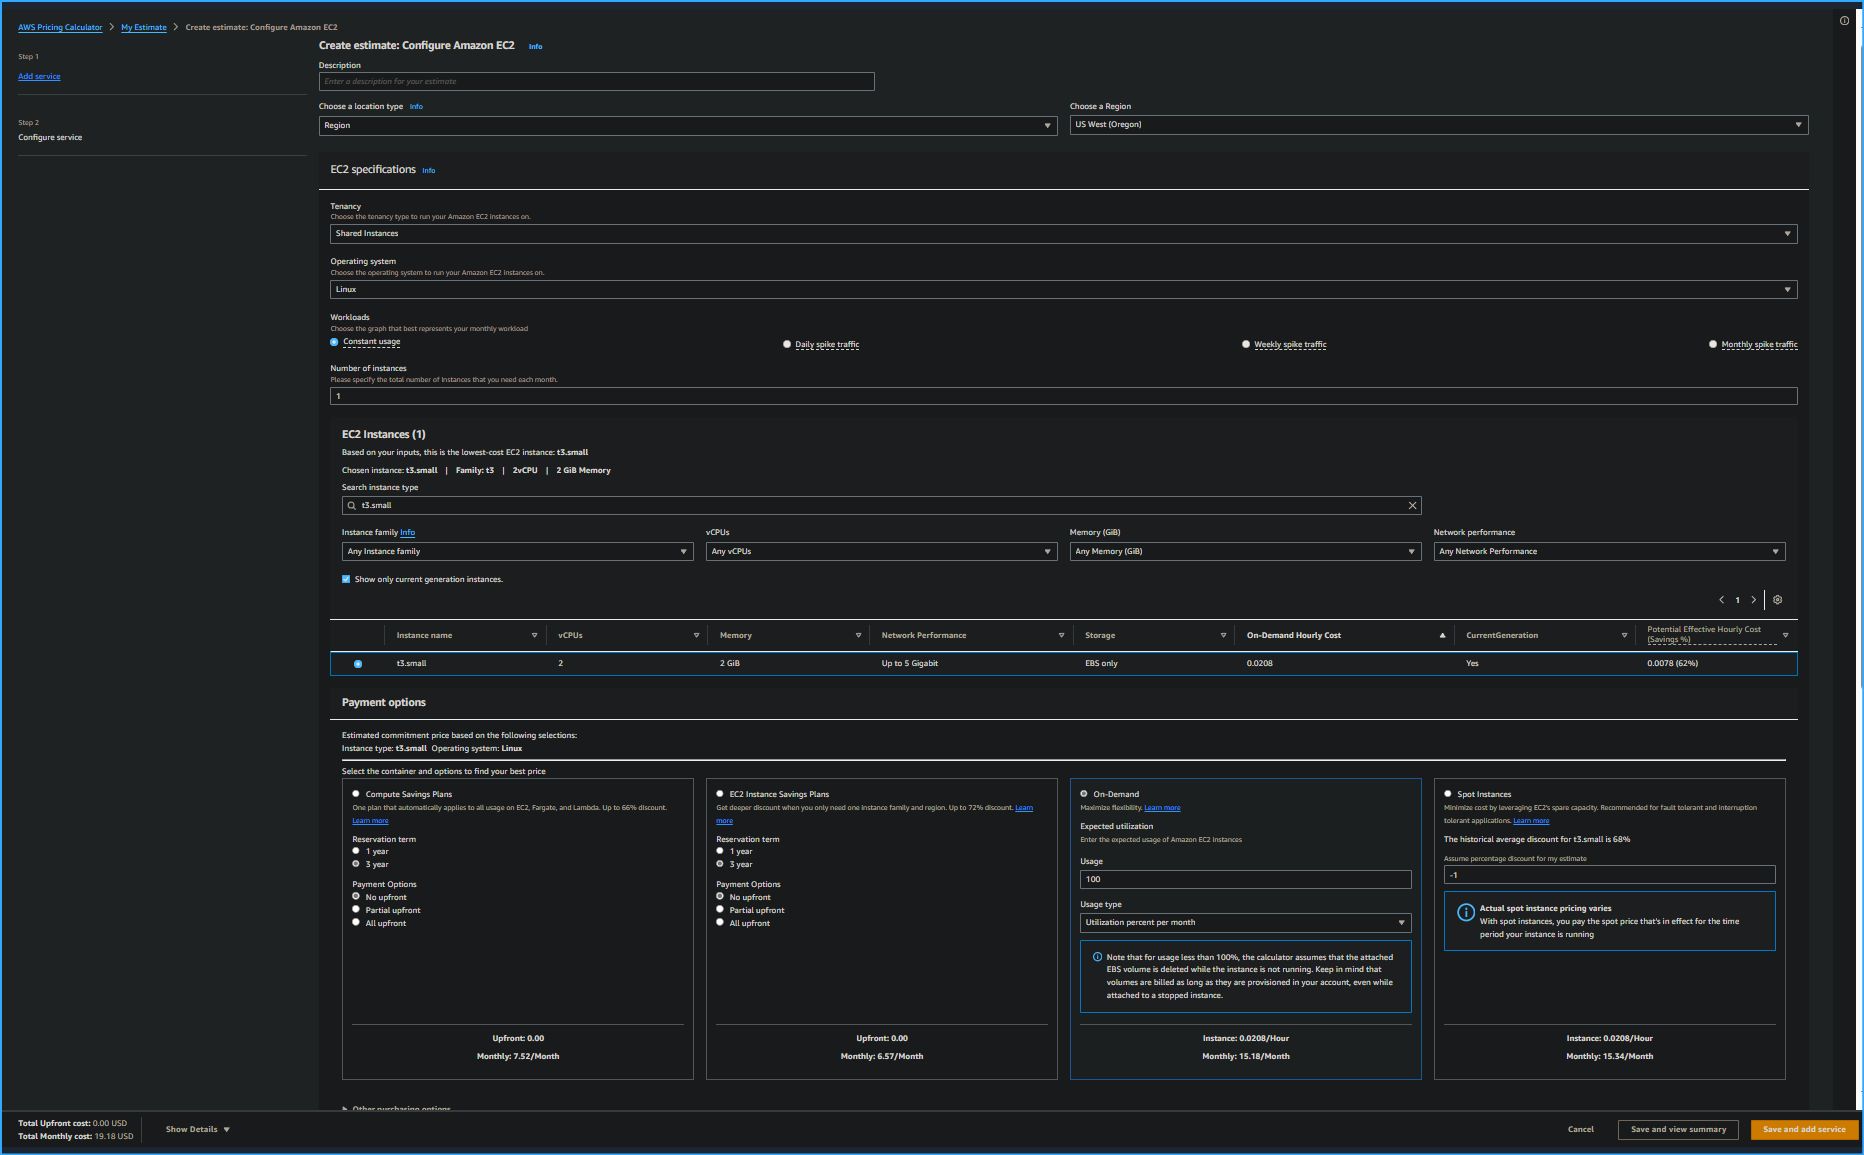Open the filter icon on vCPUs column
1864x1155 pixels.
696,634
